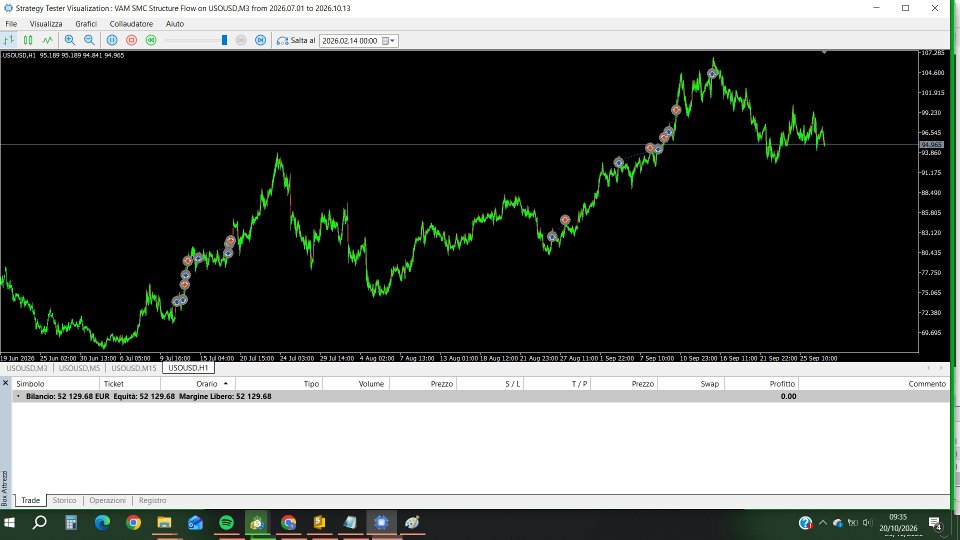Click the Salta al jump button
The width and height of the screenshot is (960, 540).
pos(296,40)
